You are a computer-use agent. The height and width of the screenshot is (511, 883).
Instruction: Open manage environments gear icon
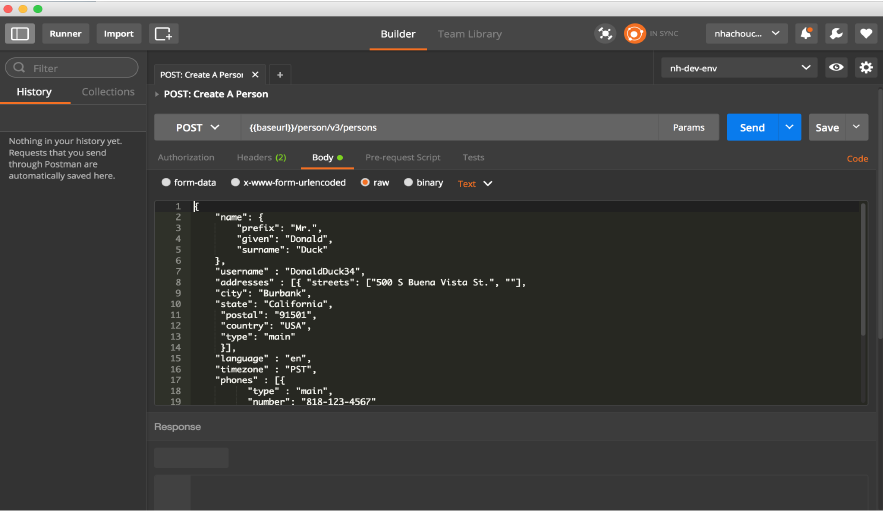[x=866, y=67]
